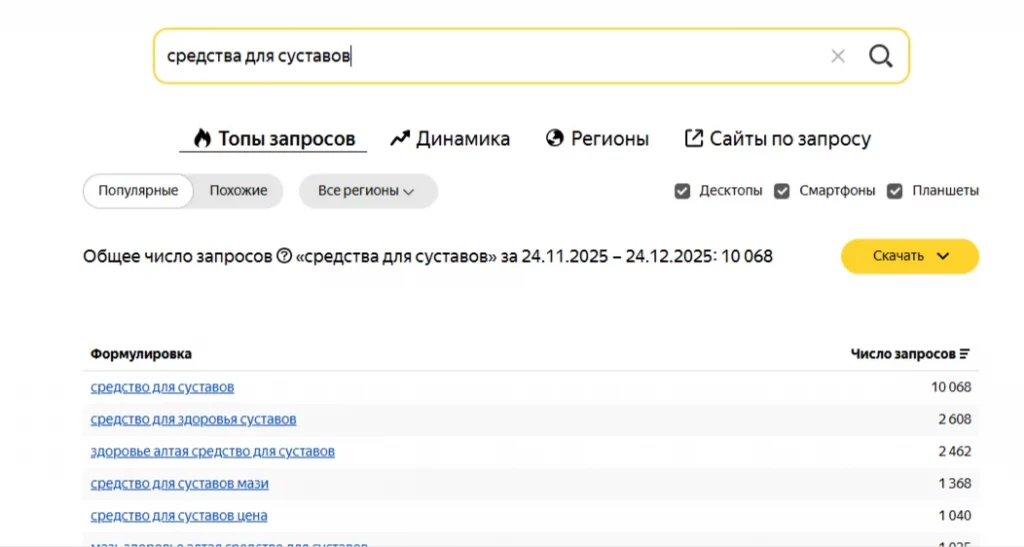Open the Топы запросов tab
Viewport: 1024px width, 547px height.
pos(274,138)
